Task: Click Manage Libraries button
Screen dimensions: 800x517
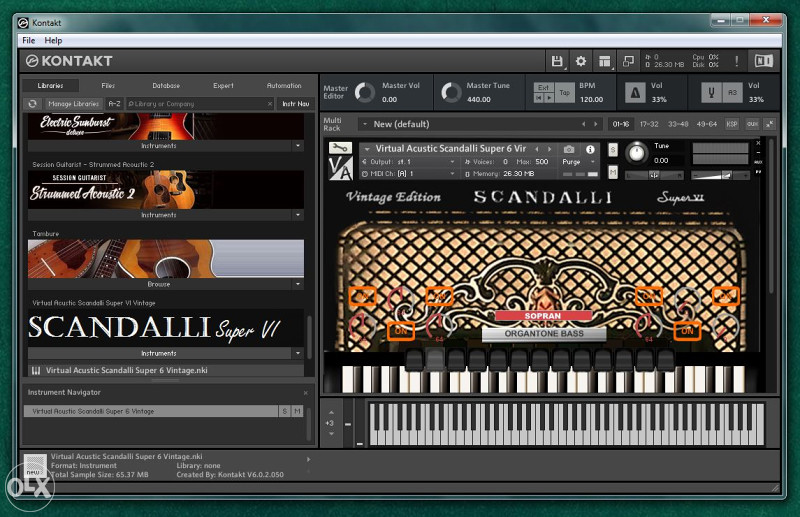Action: pos(73,104)
